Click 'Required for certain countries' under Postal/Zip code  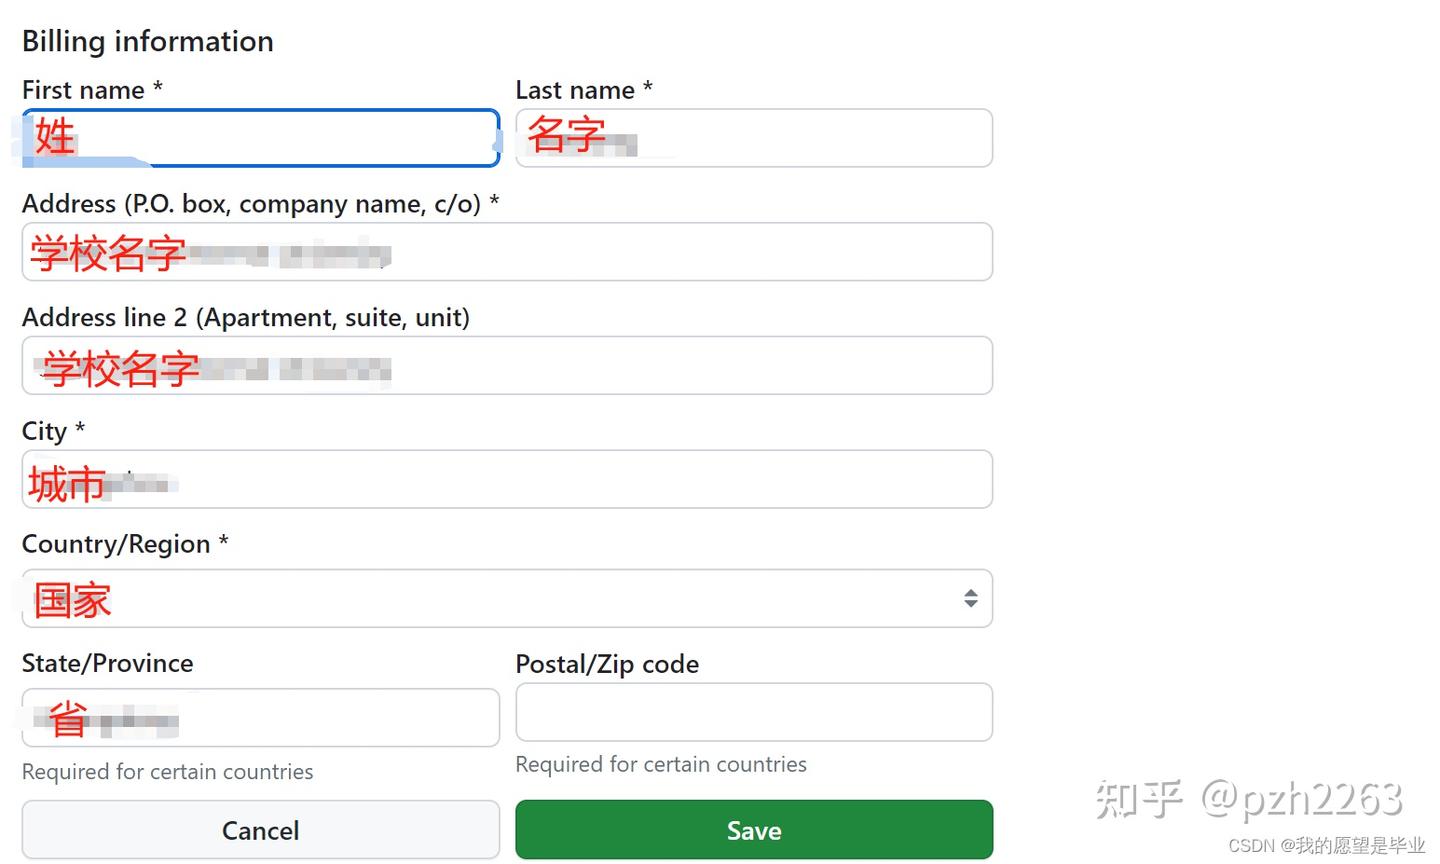click(660, 763)
